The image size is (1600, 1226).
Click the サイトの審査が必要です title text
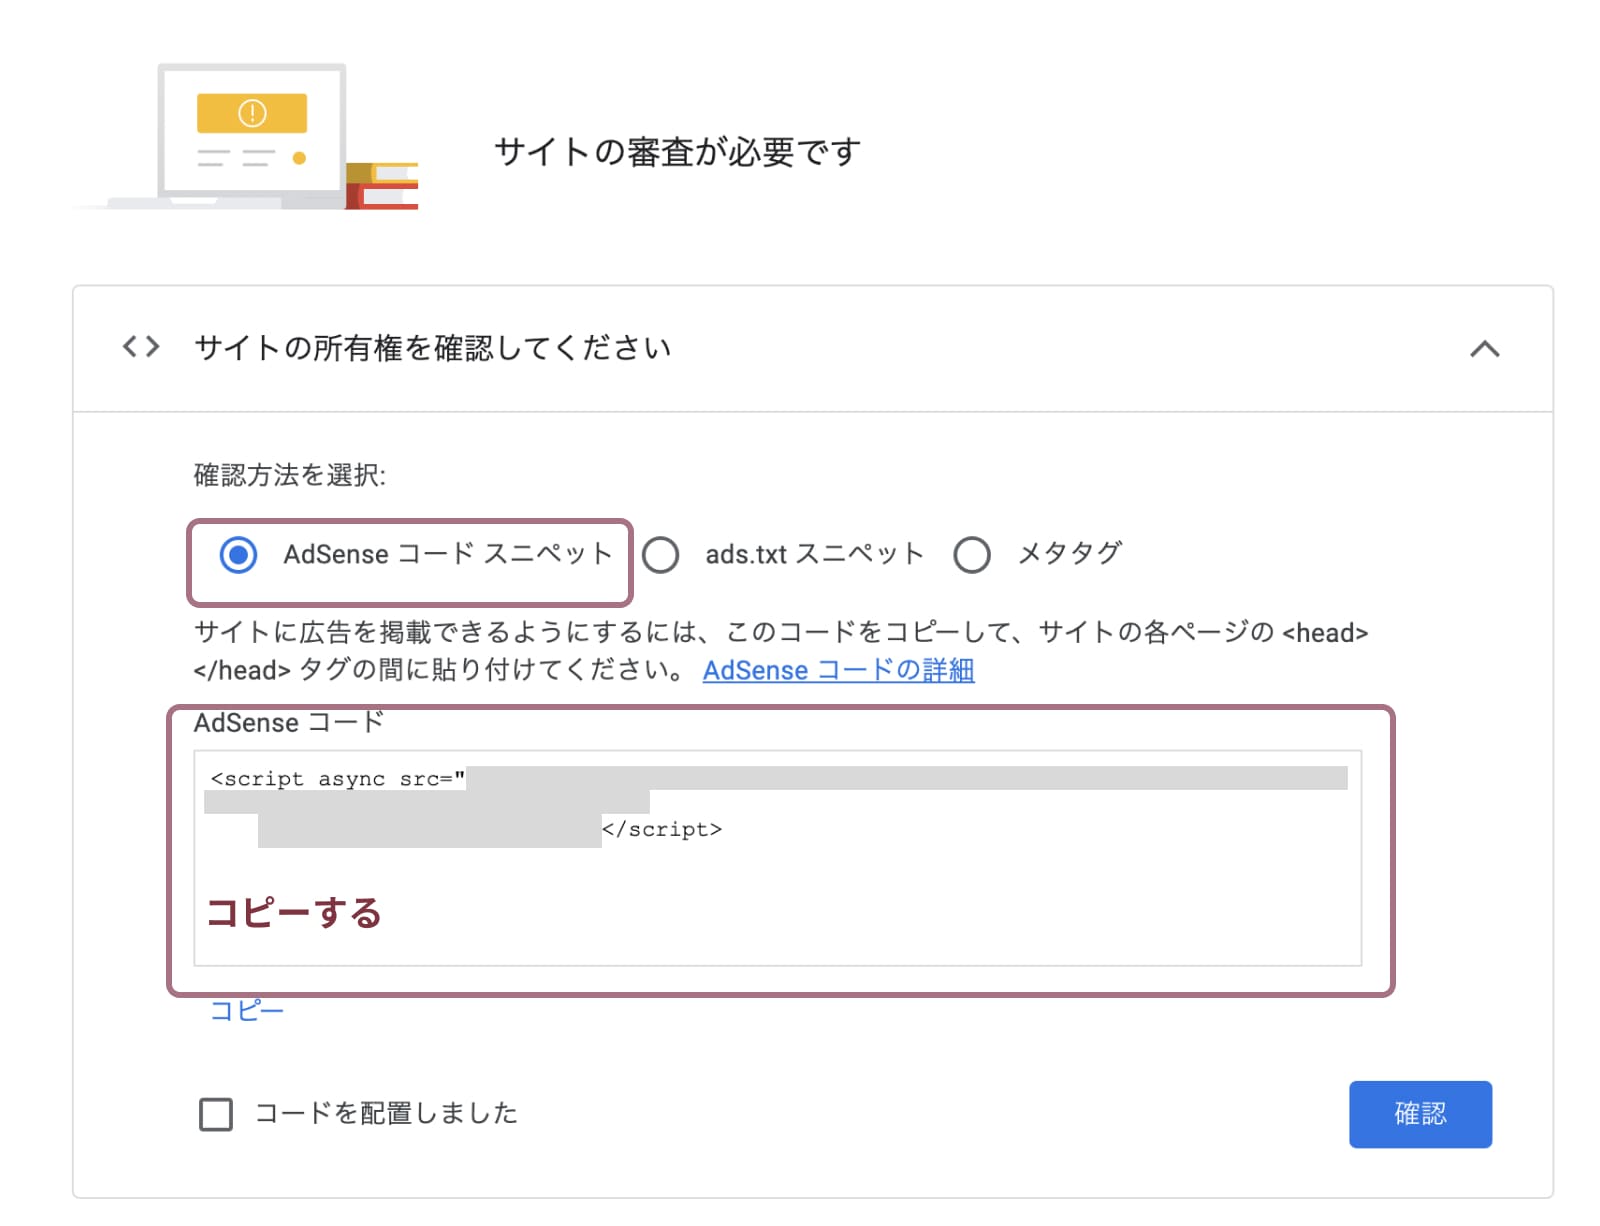tap(678, 152)
